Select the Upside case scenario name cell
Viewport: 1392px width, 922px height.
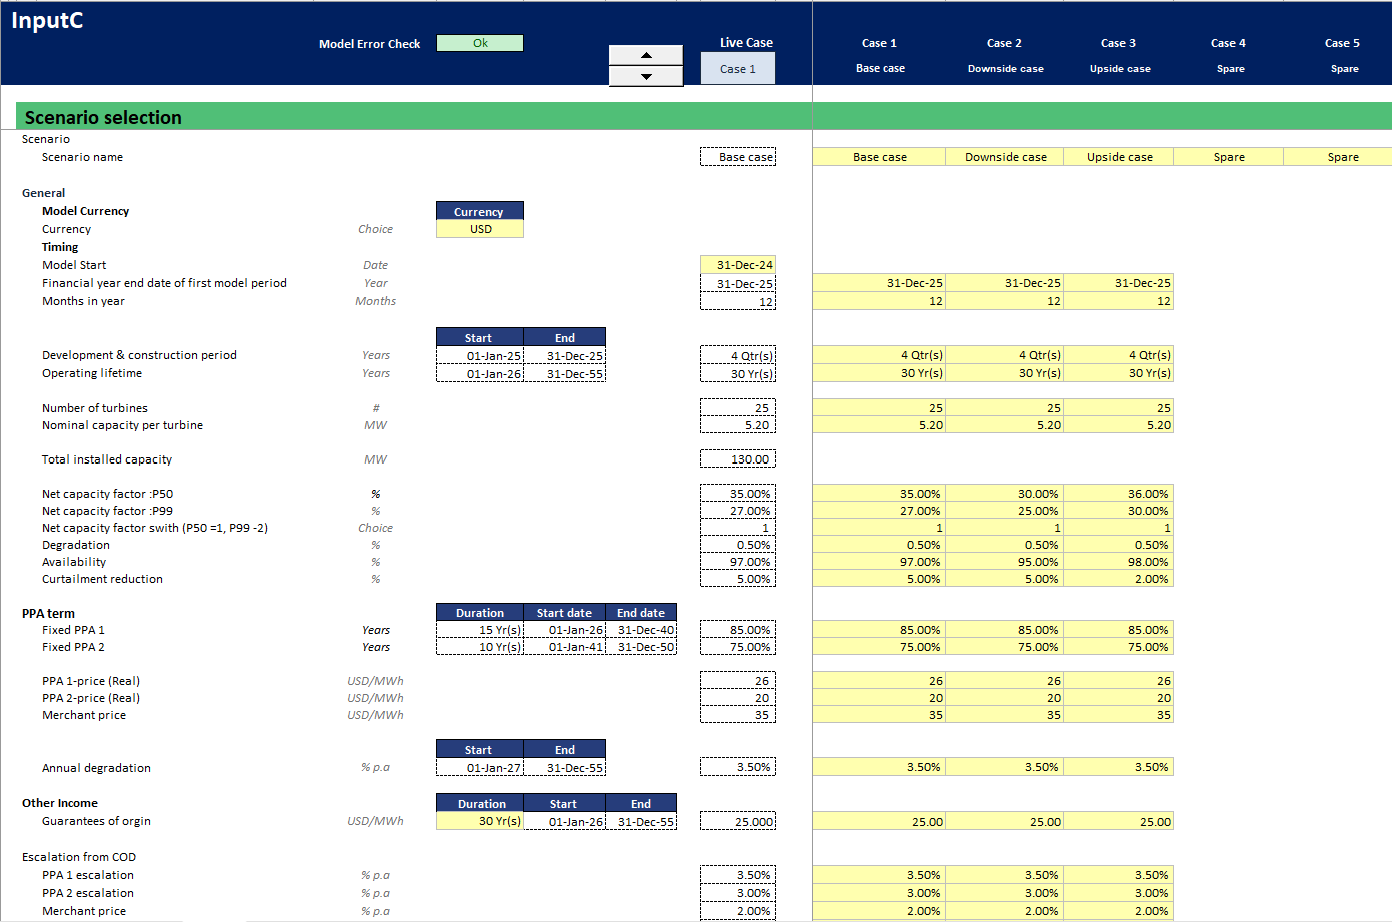point(1119,157)
